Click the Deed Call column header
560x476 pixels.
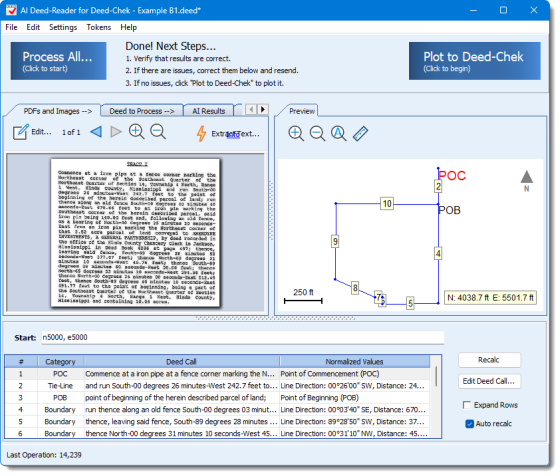coord(181,362)
